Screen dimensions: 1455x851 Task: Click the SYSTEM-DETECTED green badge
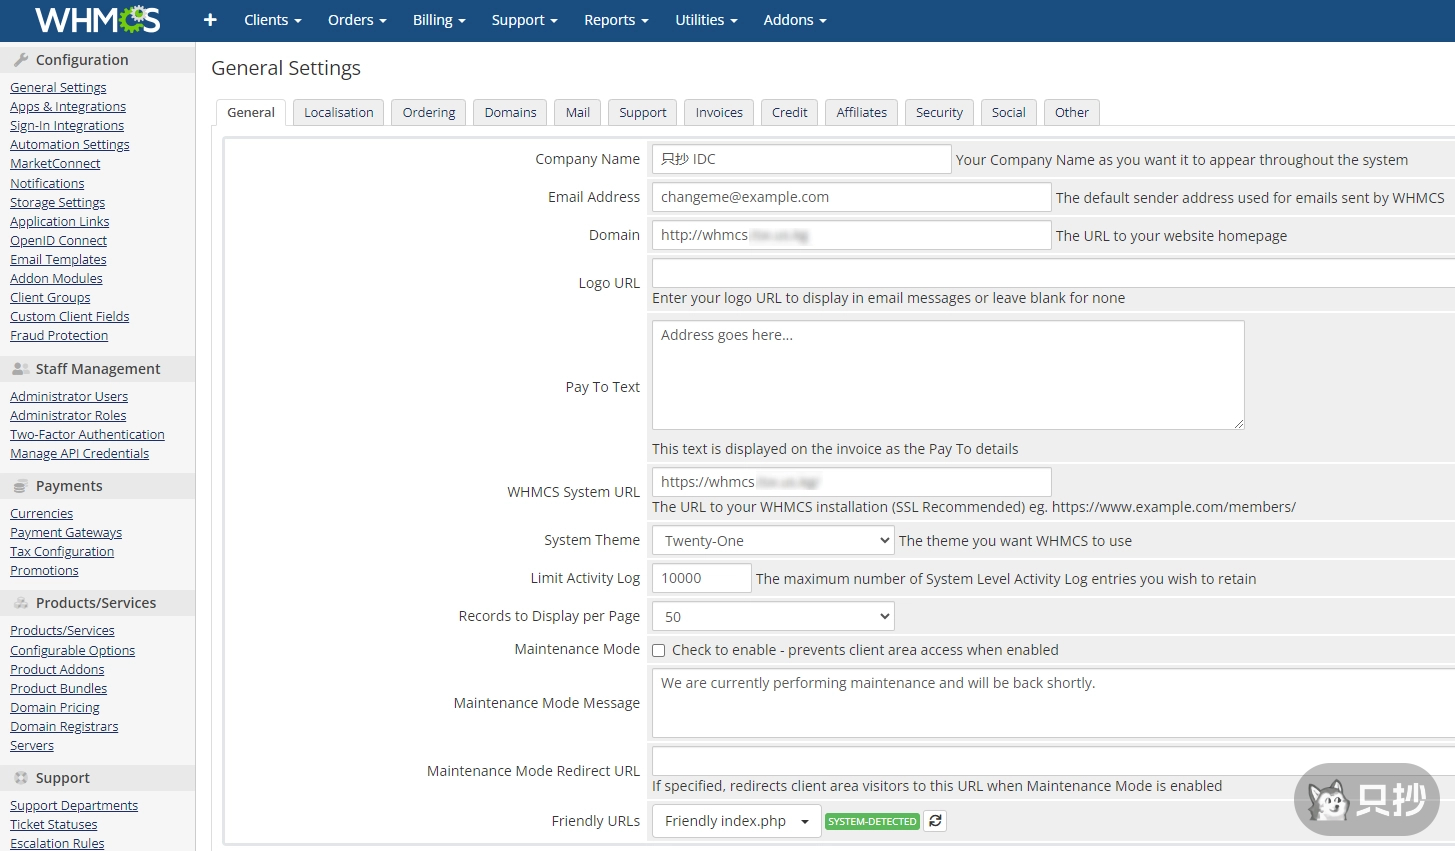tap(872, 822)
